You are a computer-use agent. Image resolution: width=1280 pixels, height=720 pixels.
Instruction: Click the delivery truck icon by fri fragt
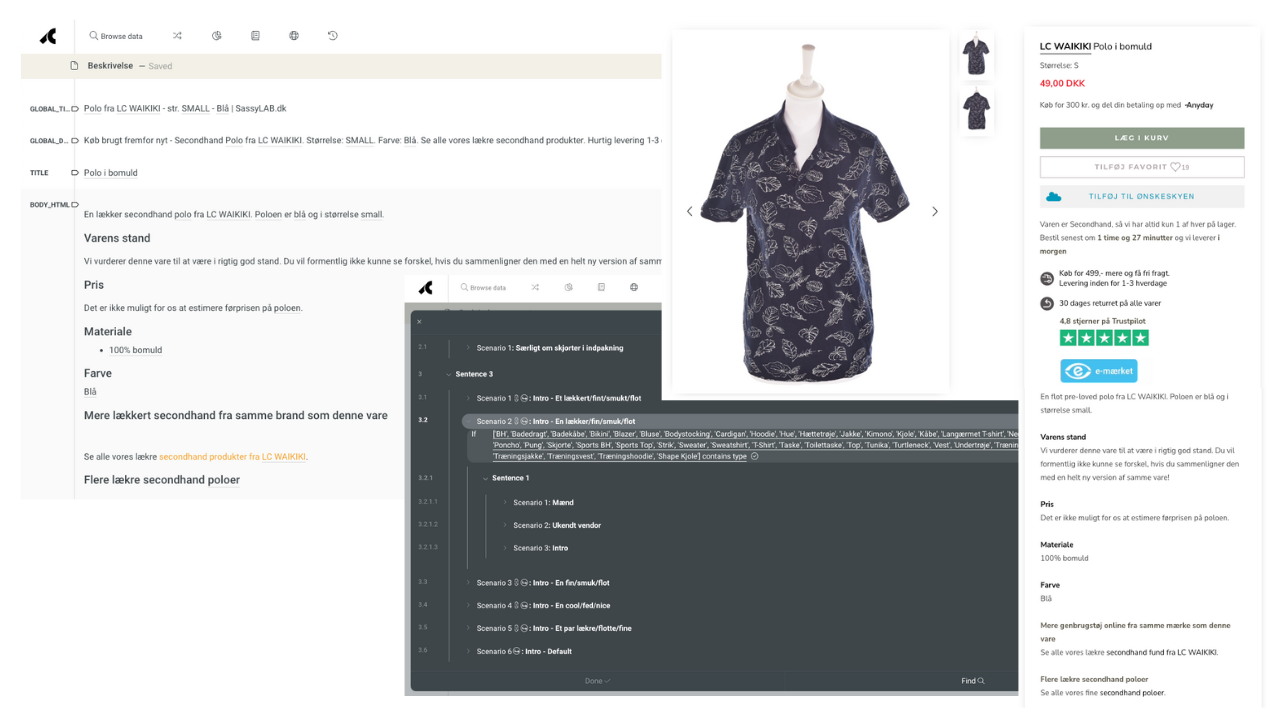click(1047, 278)
